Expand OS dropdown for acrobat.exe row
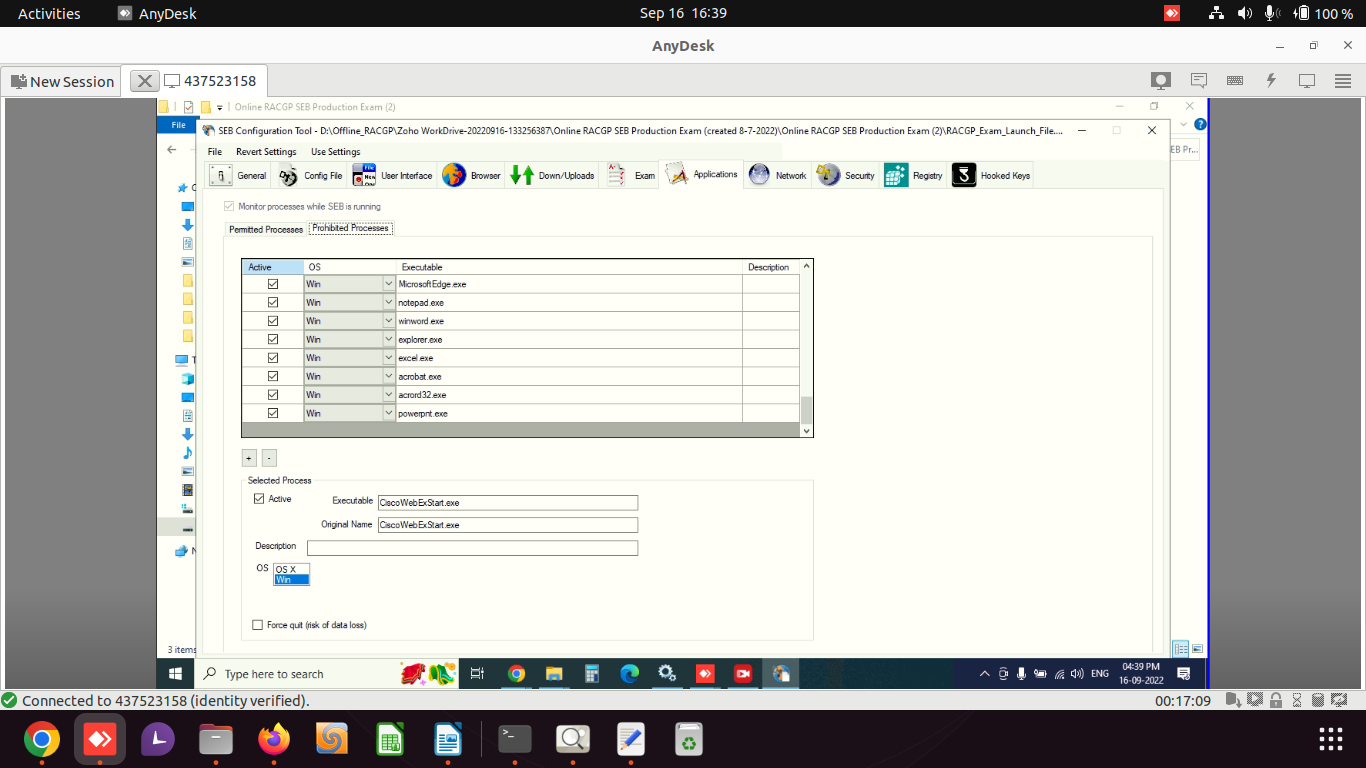Screen dimensions: 1366x768 [389, 376]
